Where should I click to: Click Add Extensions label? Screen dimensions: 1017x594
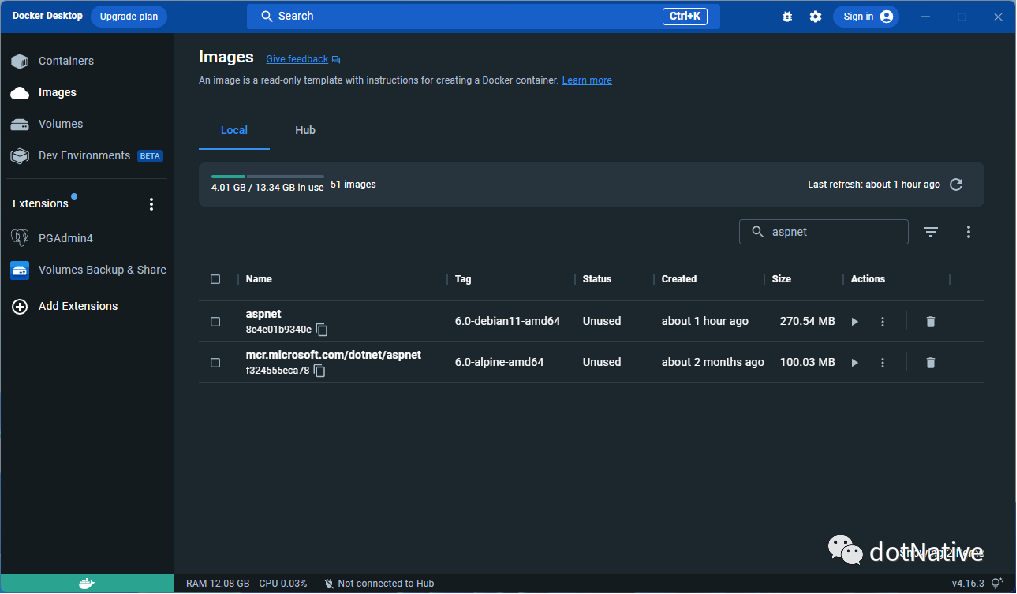tap(78, 306)
